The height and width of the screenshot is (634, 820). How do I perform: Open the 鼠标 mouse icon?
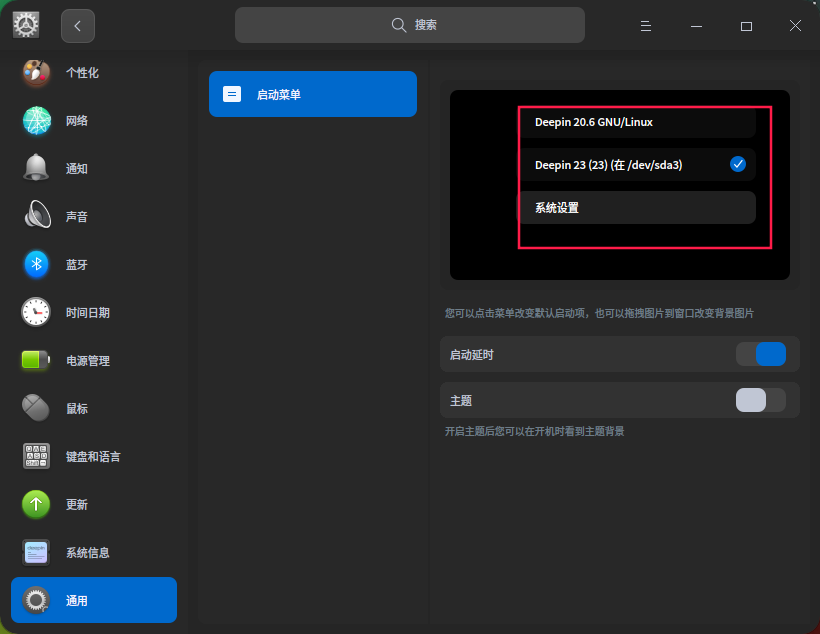pyautogui.click(x=36, y=408)
